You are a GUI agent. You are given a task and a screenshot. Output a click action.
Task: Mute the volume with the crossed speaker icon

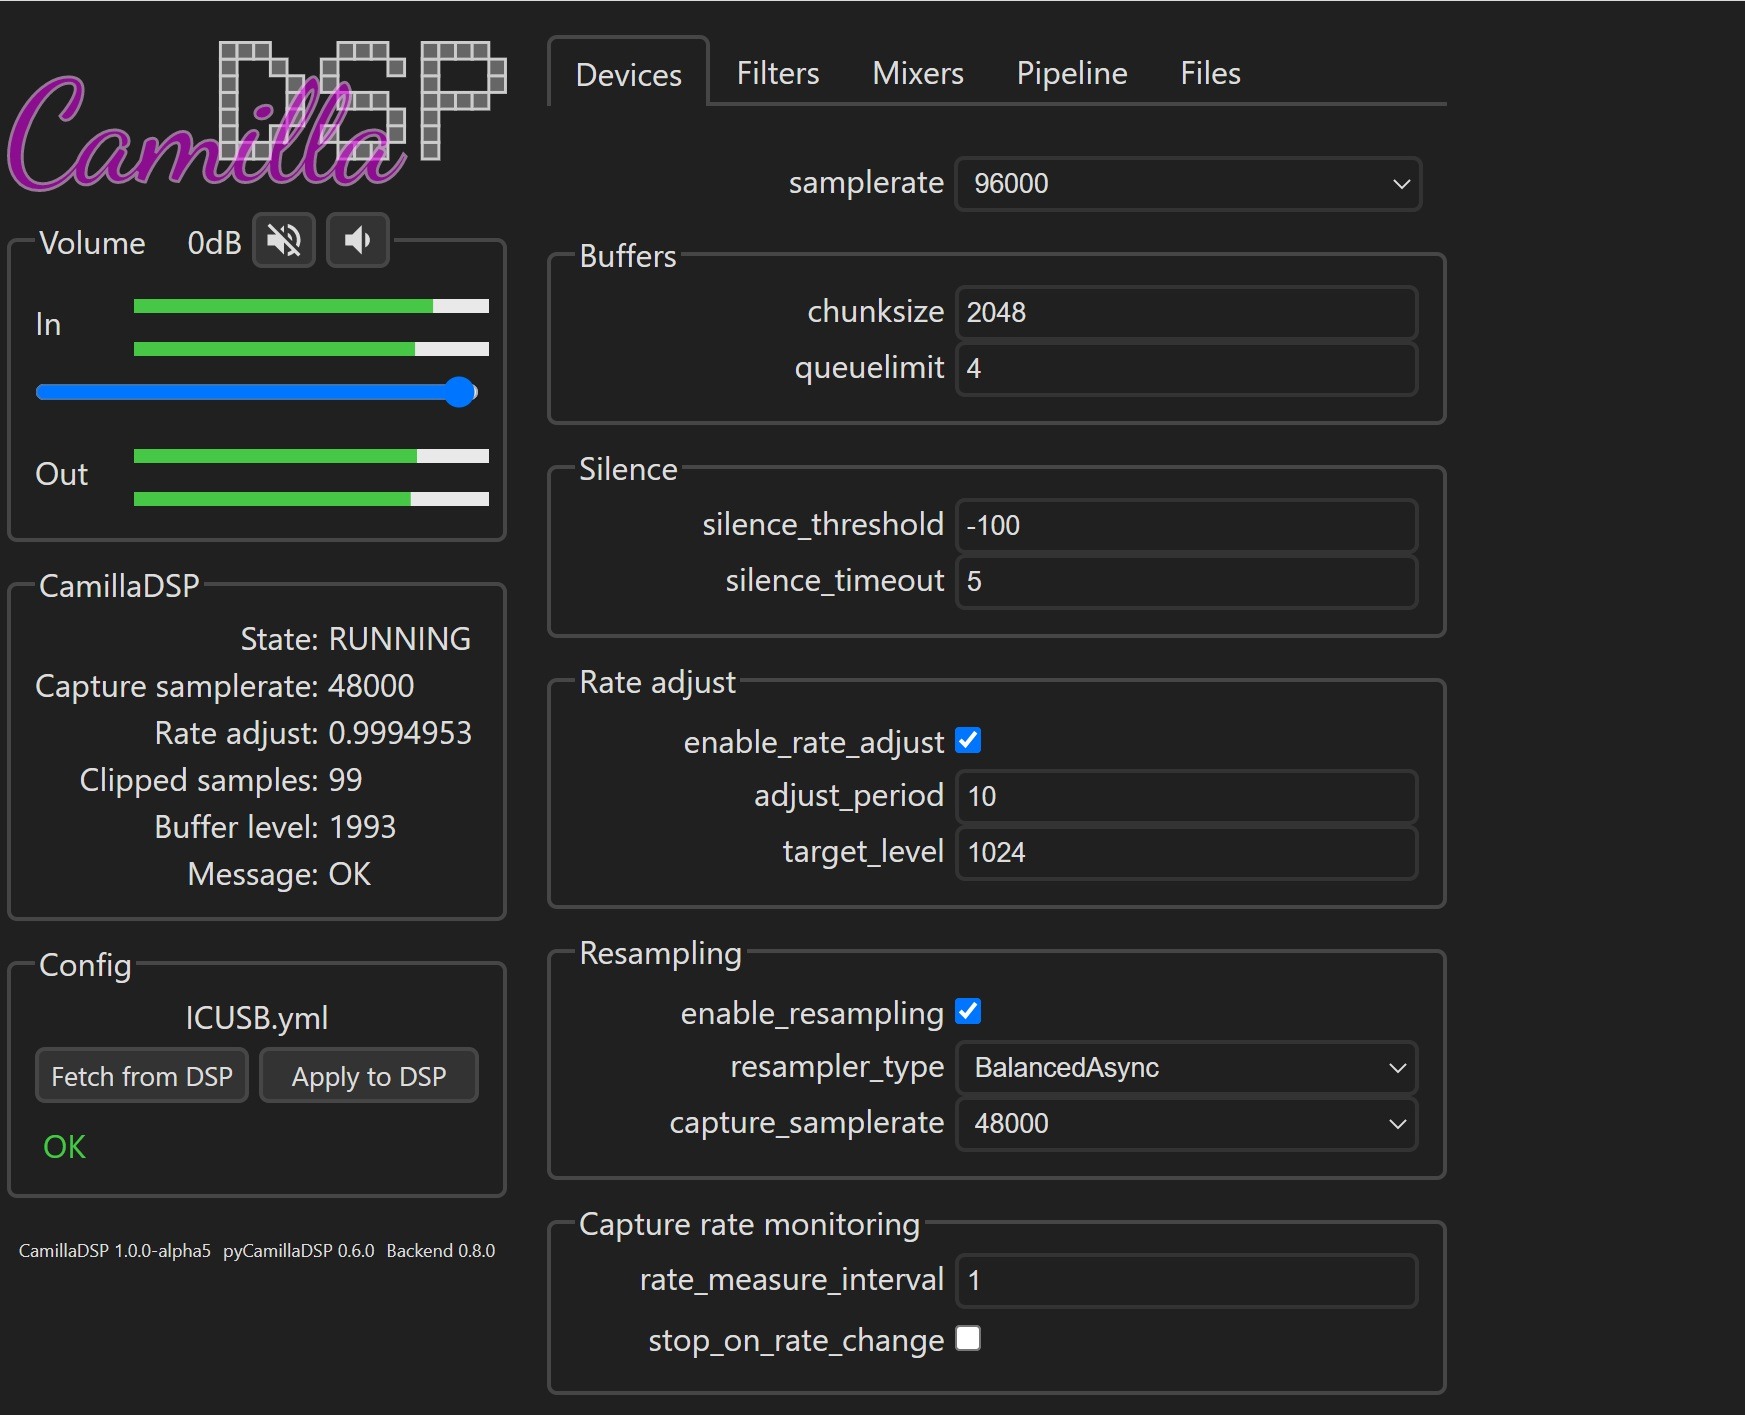point(284,240)
